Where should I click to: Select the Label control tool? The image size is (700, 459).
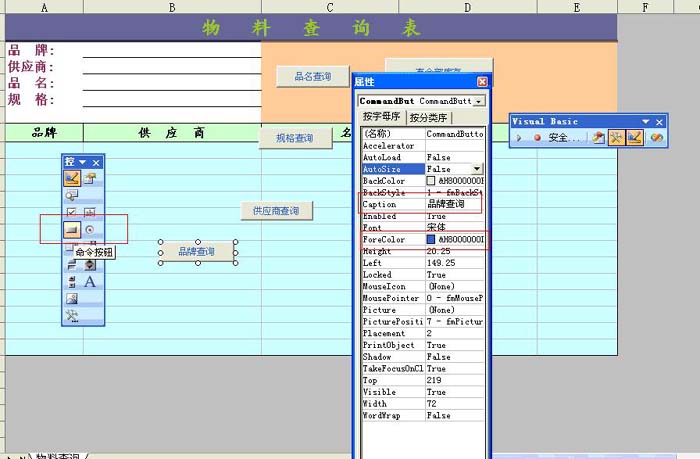coord(90,282)
